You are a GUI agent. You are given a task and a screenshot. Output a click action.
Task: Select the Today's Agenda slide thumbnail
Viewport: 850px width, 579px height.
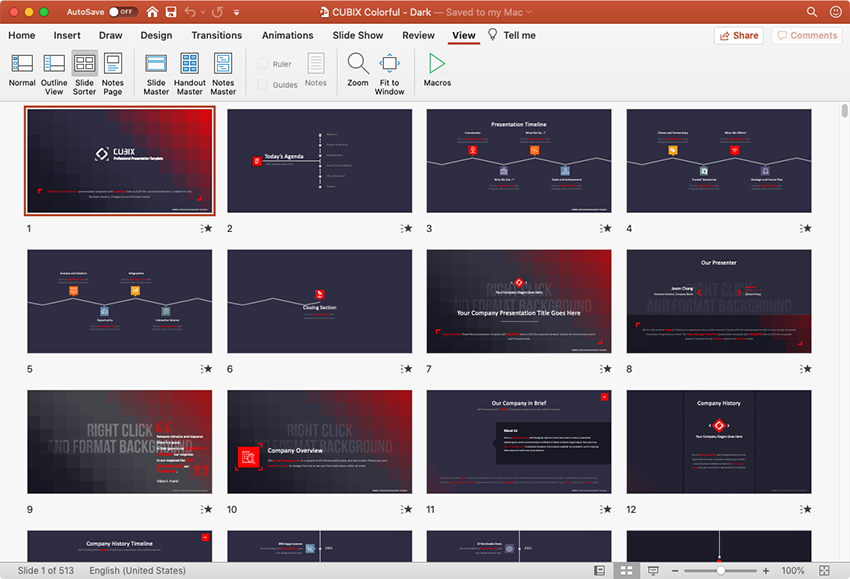pos(319,161)
